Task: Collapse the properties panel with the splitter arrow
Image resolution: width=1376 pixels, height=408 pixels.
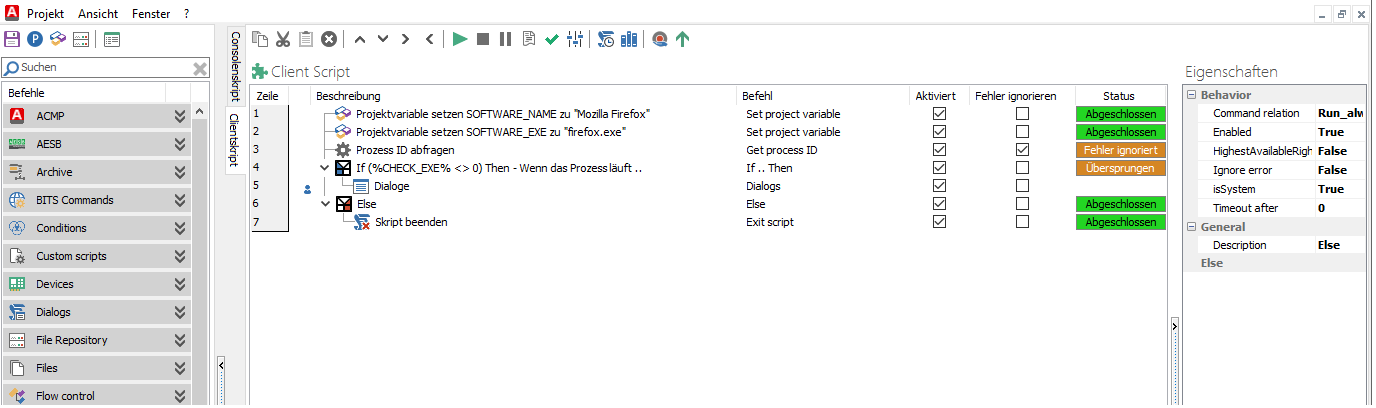Action: [x=1174, y=324]
